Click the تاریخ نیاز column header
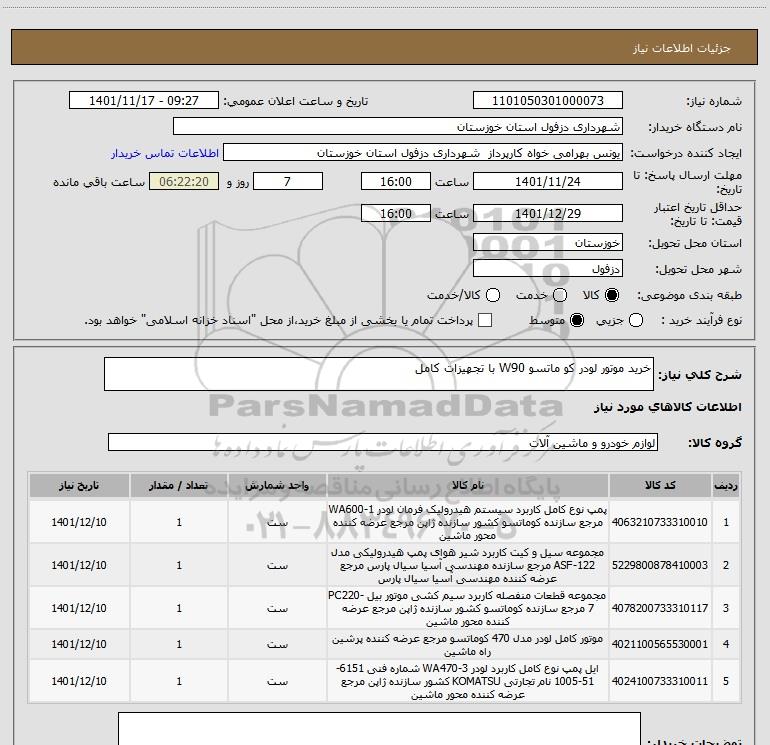Viewport: 770px width, 745px height. tap(79, 486)
